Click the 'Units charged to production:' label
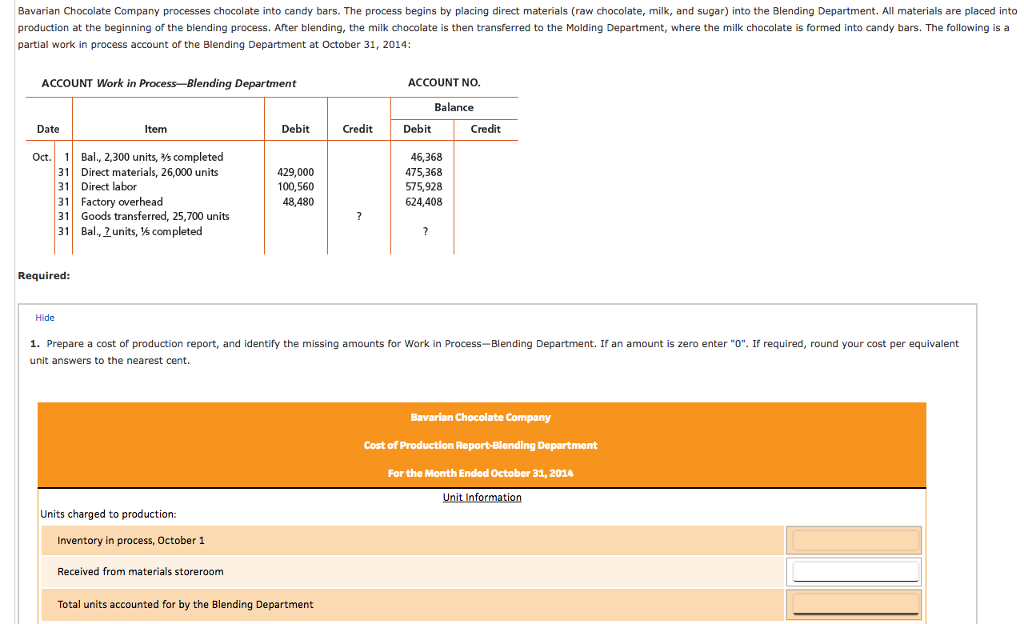1024x624 pixels. pos(108,514)
